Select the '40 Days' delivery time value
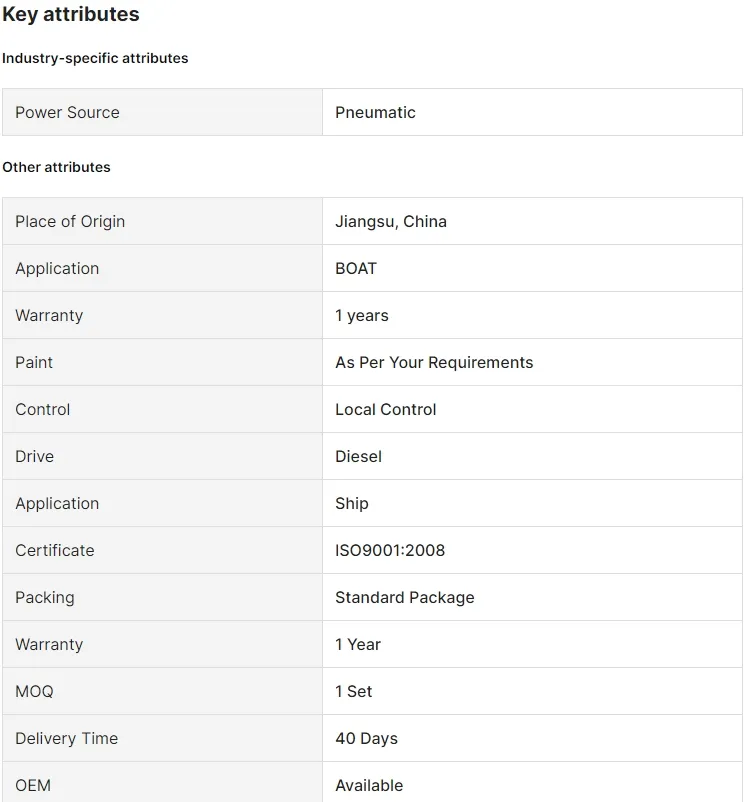The height and width of the screenshot is (802, 744). [366, 738]
